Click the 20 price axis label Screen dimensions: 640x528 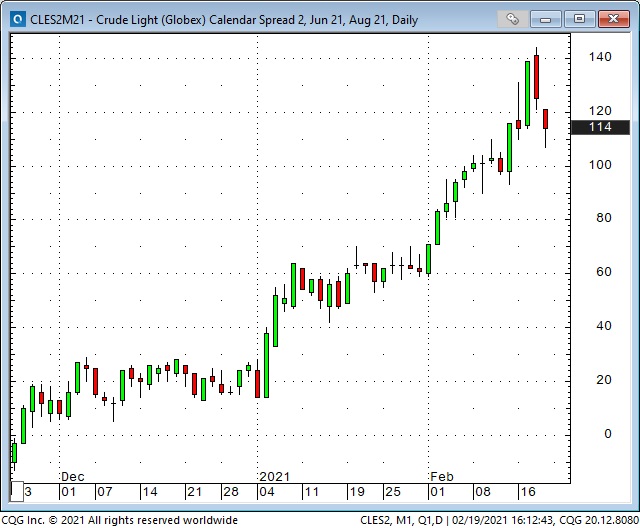604,380
